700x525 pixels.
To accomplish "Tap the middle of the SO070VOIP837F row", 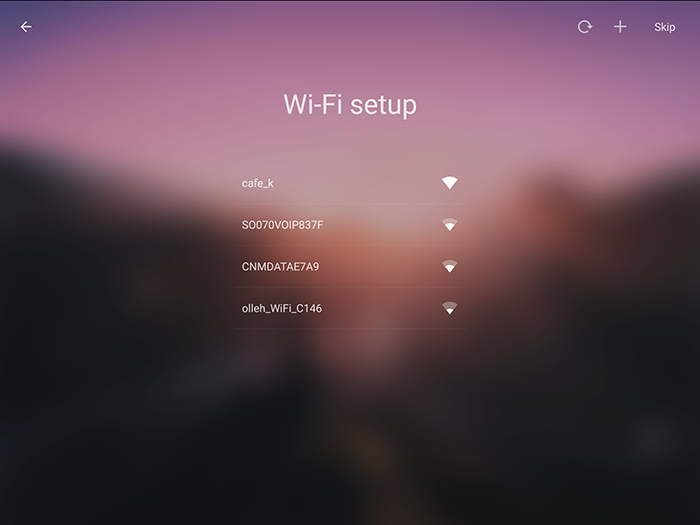I will [x=350, y=225].
